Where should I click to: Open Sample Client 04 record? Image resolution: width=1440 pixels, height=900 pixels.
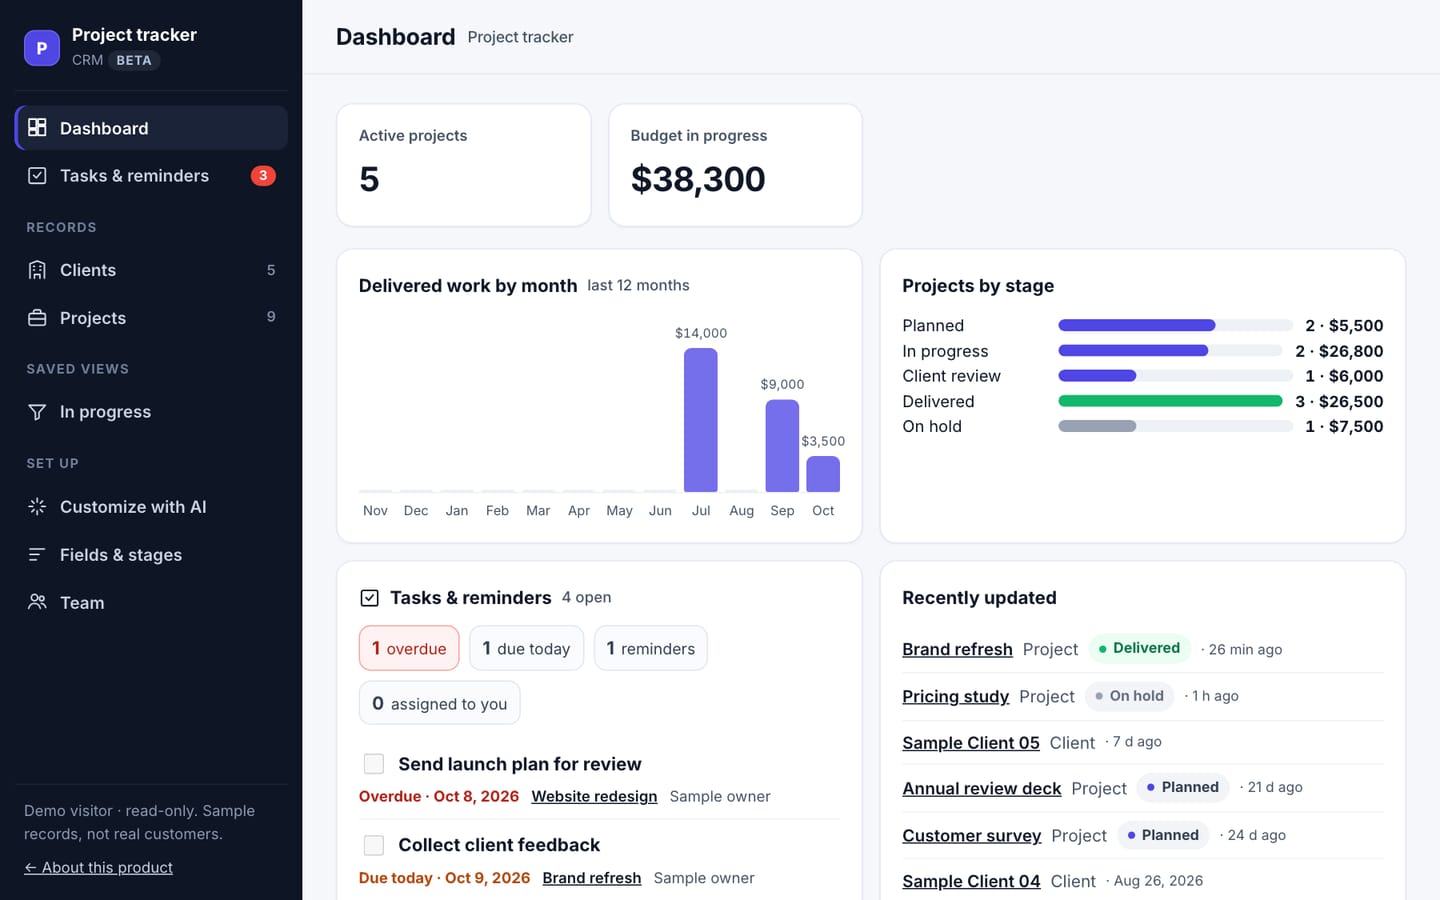click(971, 881)
